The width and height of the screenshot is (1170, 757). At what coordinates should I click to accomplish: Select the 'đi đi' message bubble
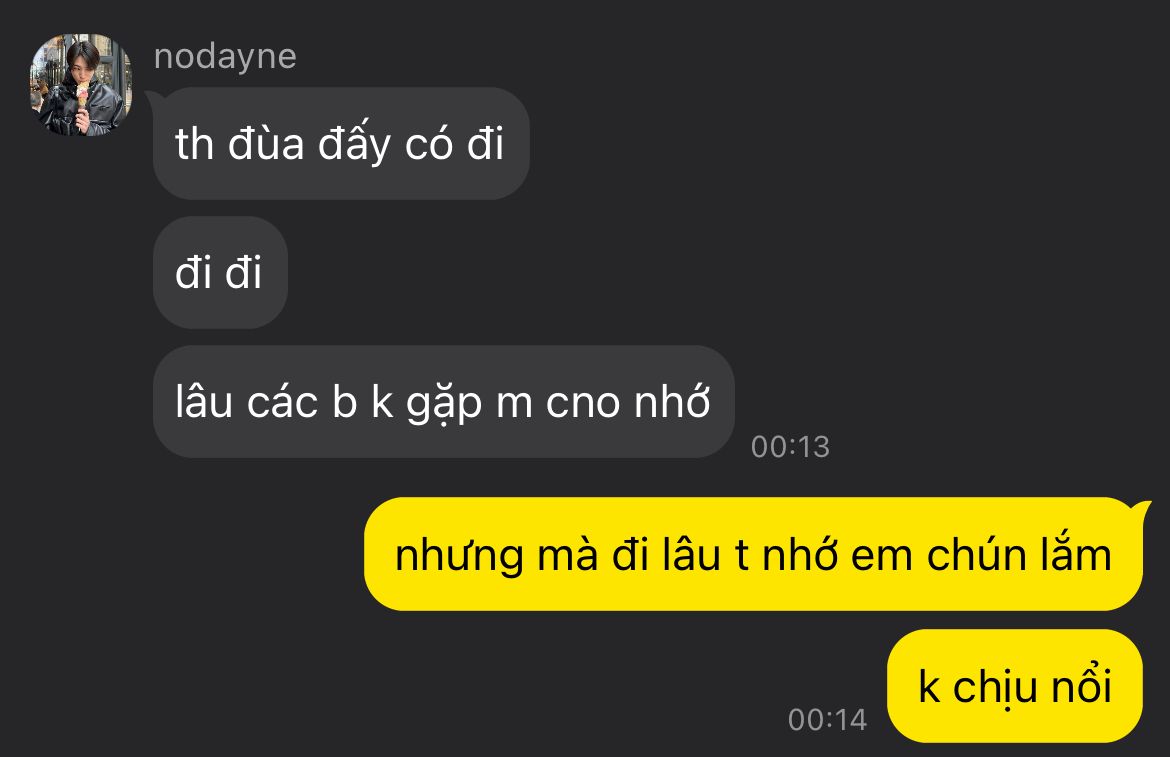tap(220, 272)
